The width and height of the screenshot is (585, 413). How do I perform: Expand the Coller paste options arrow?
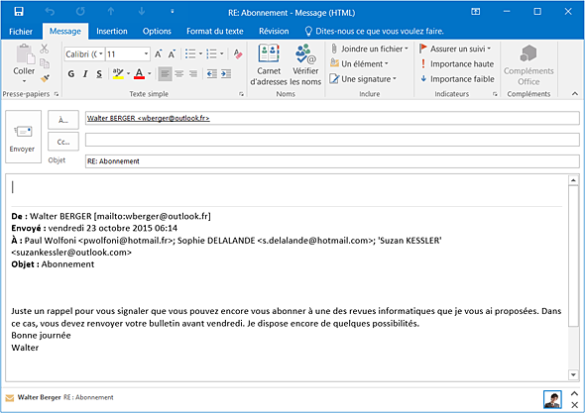pos(24,81)
